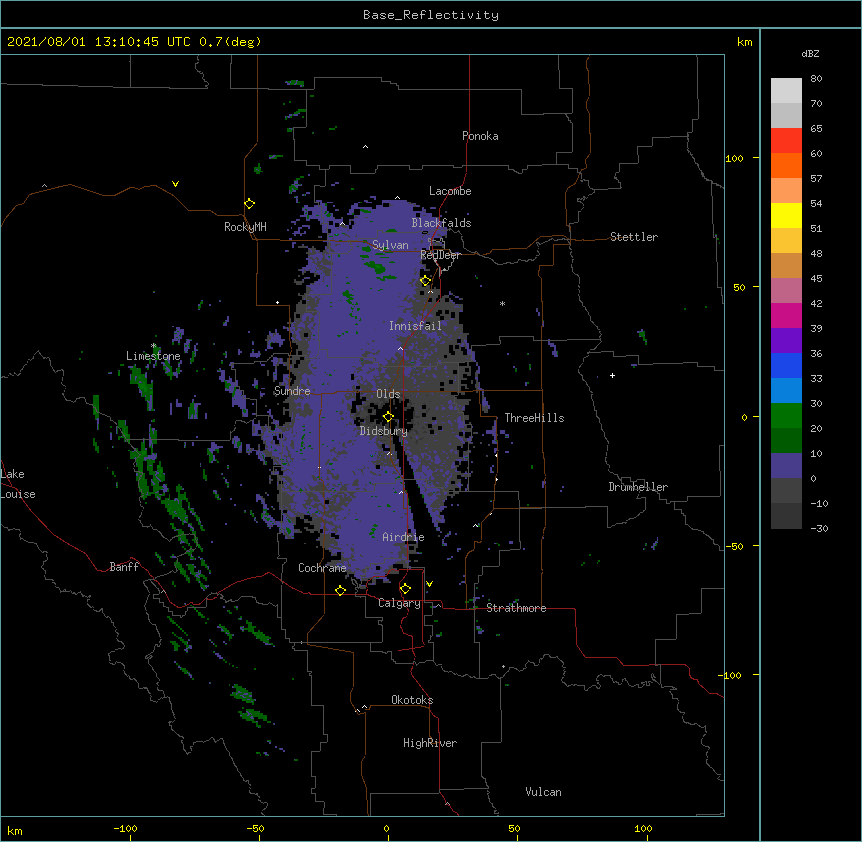Screen dimensions: 862x842
Task: Click the Drumheller city label
Action: click(x=638, y=487)
